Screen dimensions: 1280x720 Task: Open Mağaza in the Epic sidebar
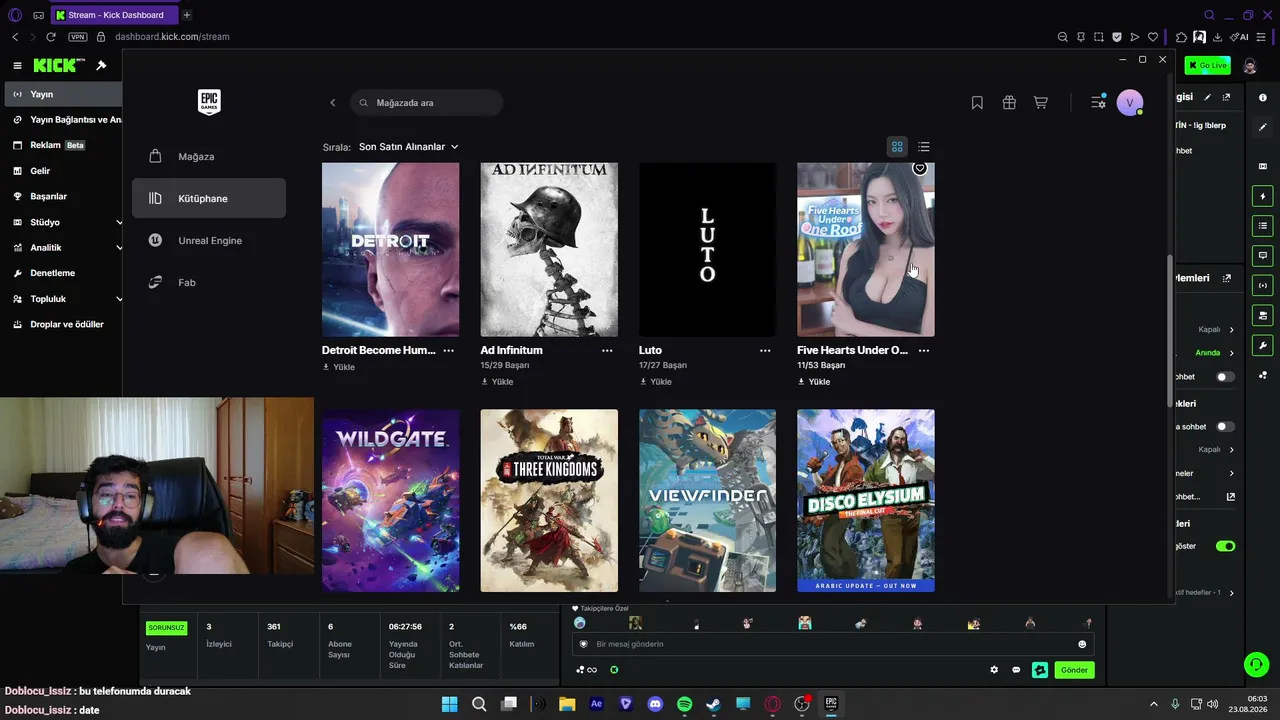209,156
